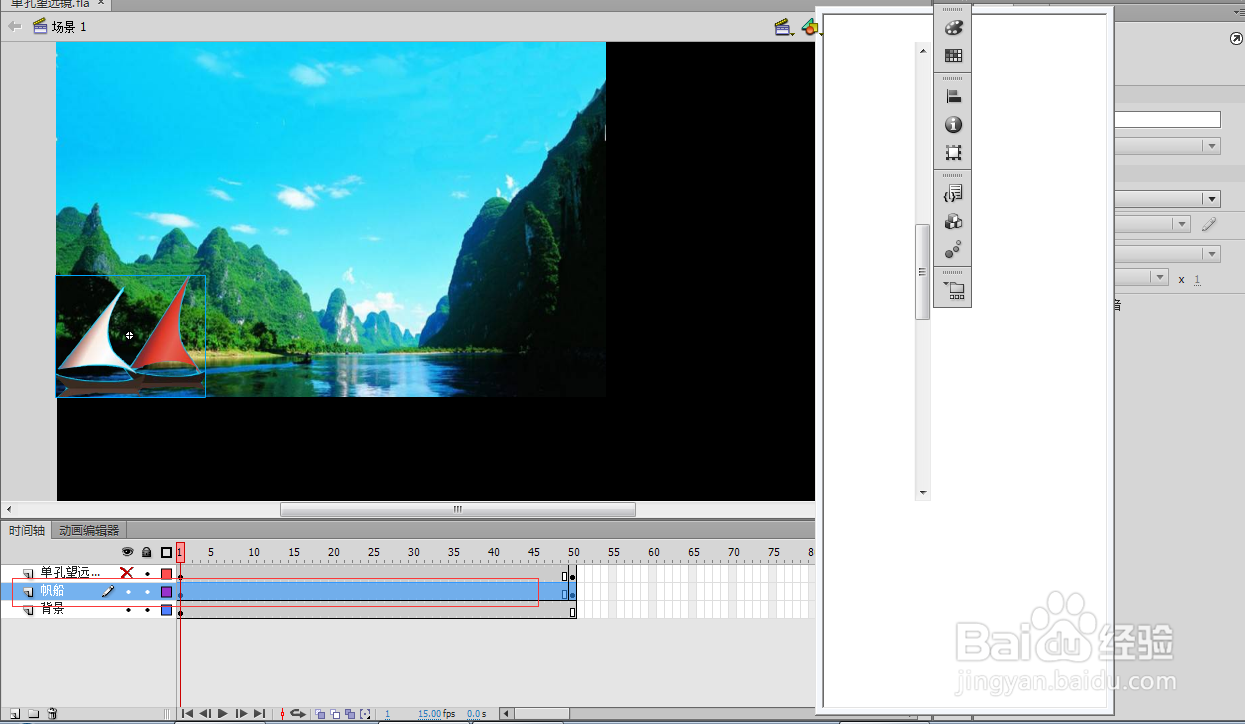Image resolution: width=1245 pixels, height=724 pixels.
Task: Step forward one frame
Action: click(241, 714)
